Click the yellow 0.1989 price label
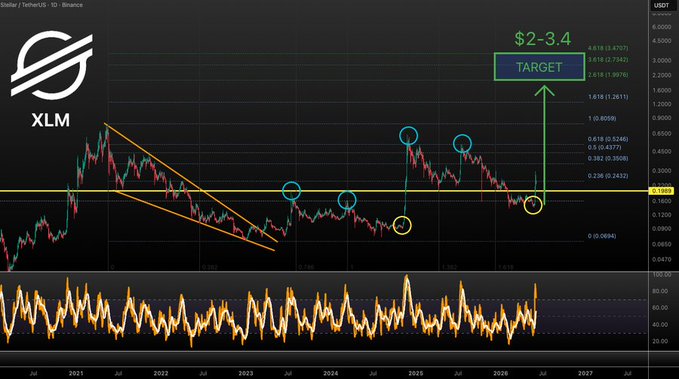Image resolution: width=679 pixels, height=379 pixels. click(x=661, y=191)
